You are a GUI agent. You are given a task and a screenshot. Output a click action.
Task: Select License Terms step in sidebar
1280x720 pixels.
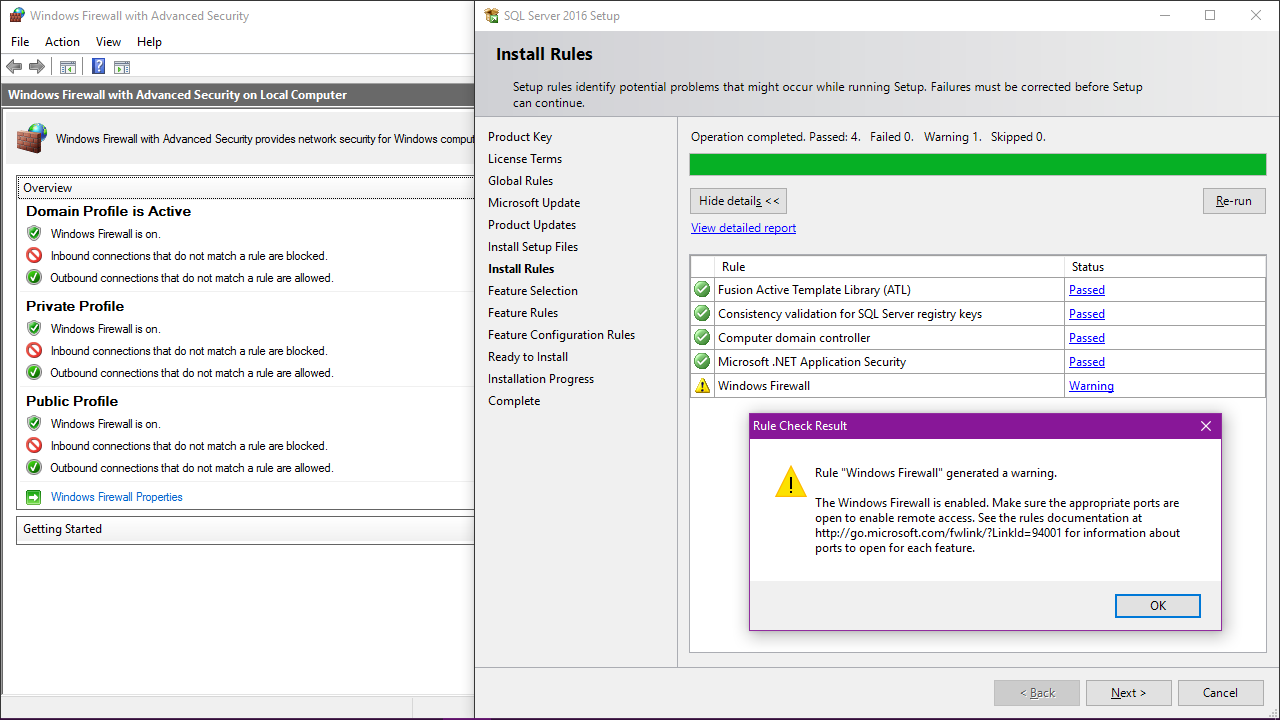[x=525, y=159]
